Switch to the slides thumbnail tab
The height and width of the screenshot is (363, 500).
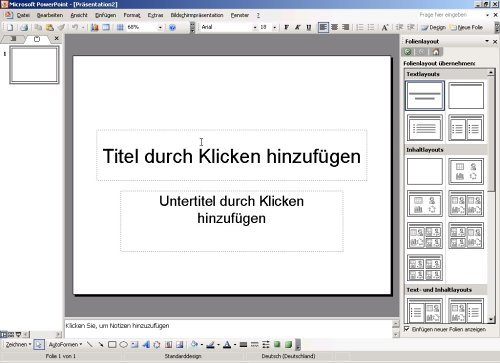coord(37,39)
